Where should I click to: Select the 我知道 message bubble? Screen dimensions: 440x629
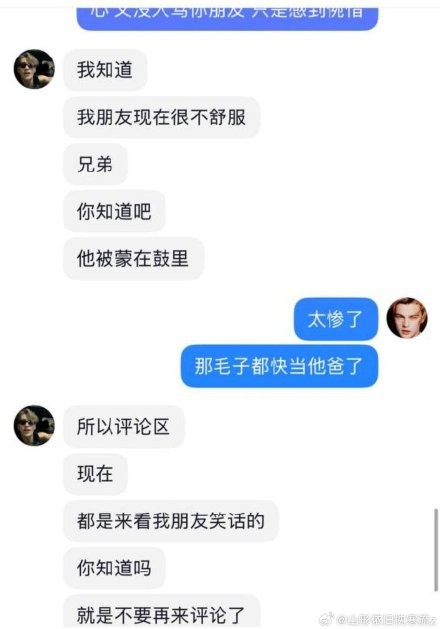[105, 70]
